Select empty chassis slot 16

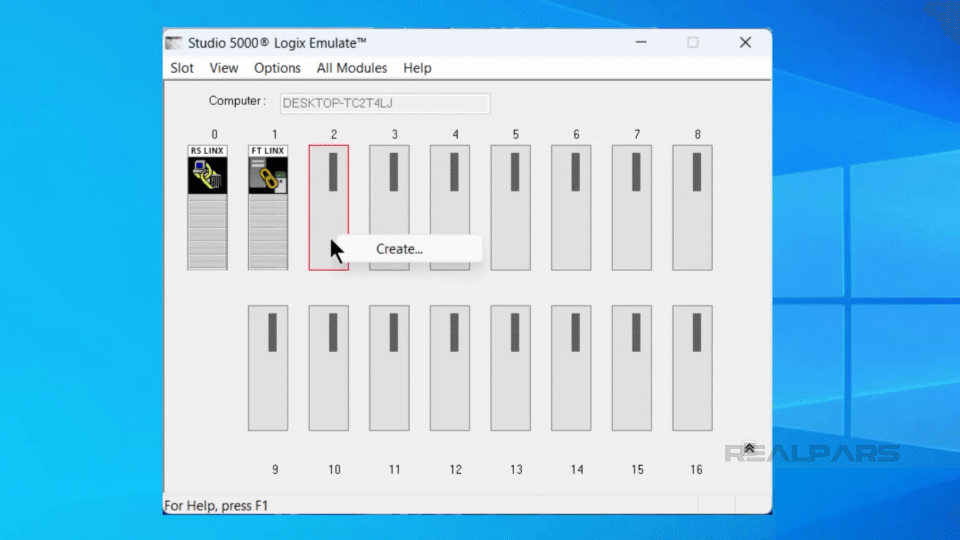coord(692,368)
